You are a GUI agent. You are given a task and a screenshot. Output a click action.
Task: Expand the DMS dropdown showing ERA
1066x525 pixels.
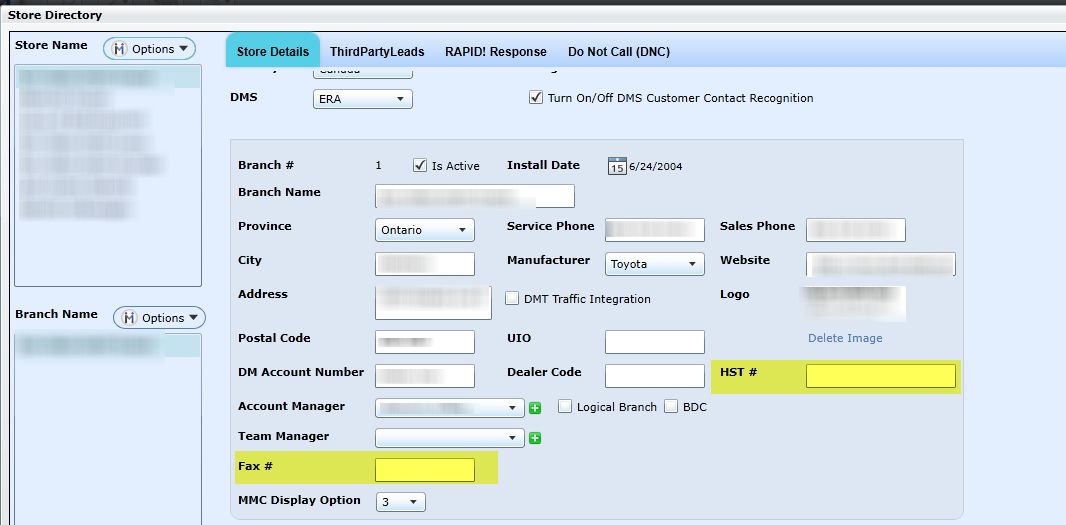tap(363, 99)
